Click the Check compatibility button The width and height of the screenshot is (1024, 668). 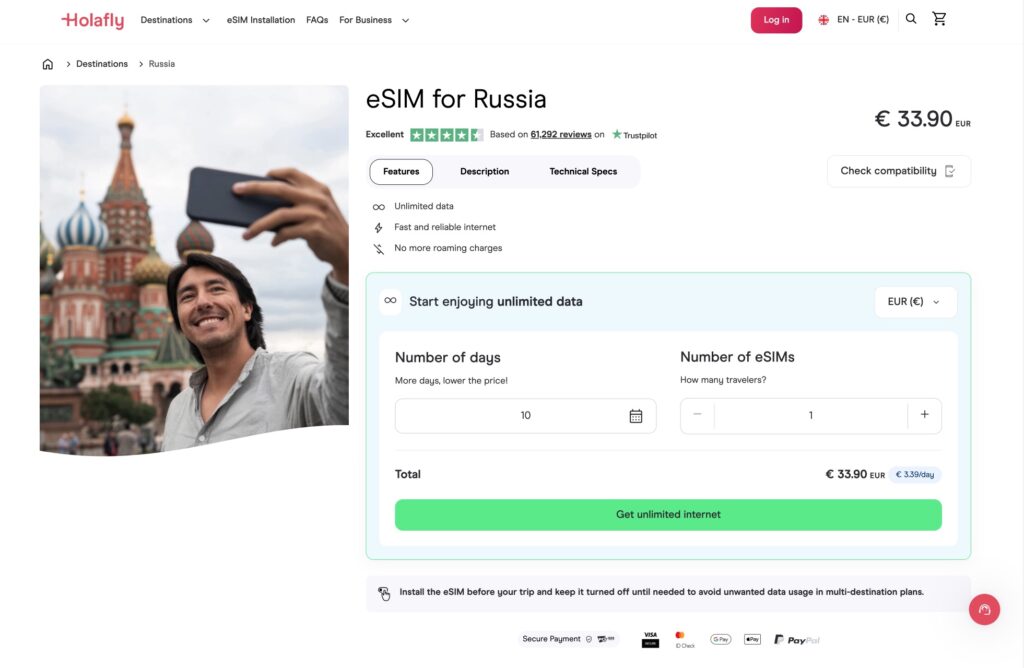point(898,171)
